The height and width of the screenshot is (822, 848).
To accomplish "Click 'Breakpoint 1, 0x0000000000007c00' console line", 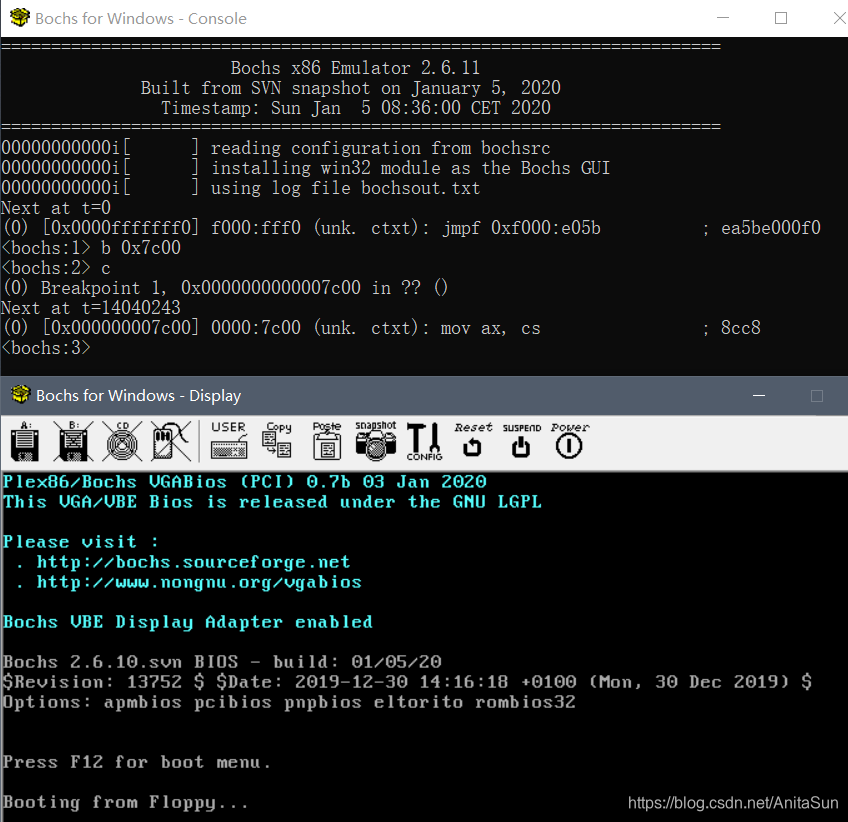I will coord(224,288).
